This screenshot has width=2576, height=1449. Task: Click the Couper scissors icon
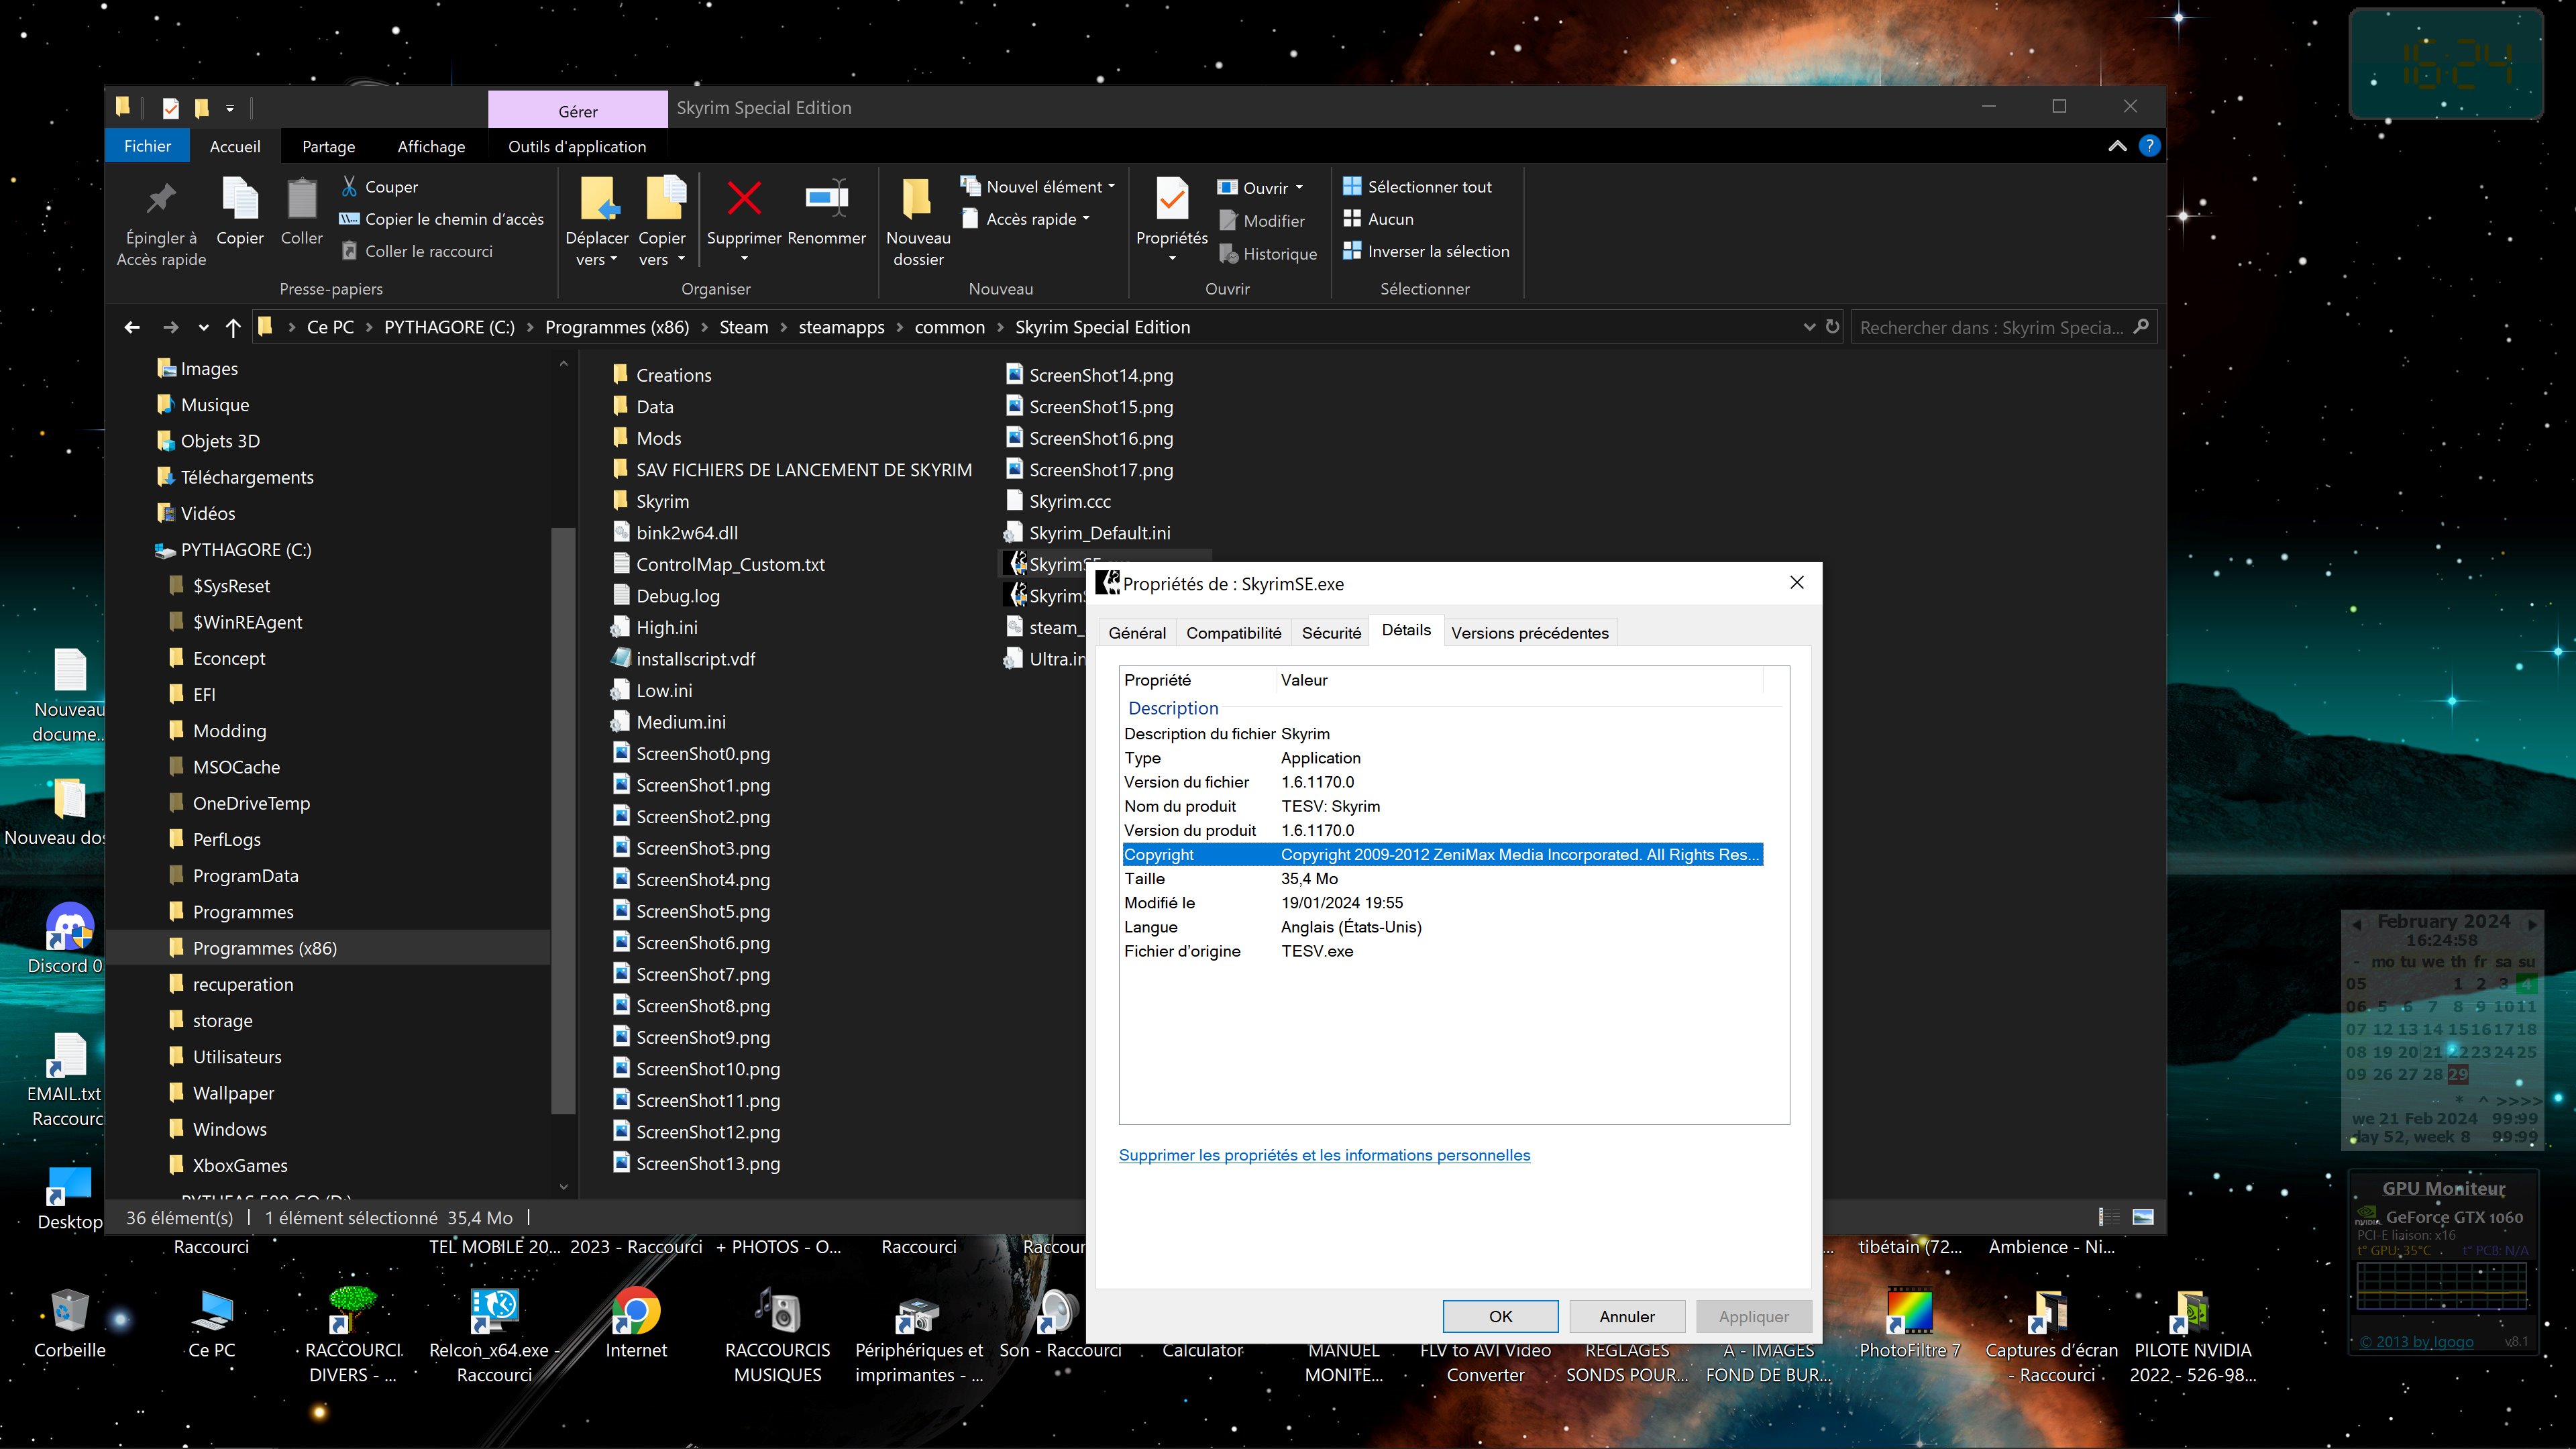(349, 186)
